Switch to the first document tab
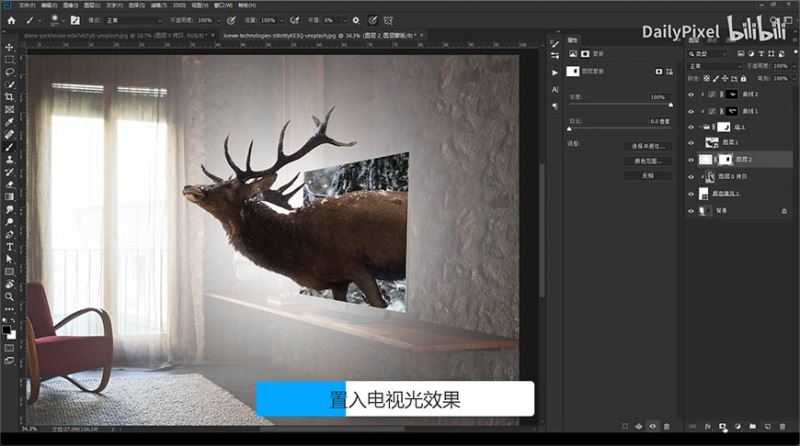 tap(60, 34)
